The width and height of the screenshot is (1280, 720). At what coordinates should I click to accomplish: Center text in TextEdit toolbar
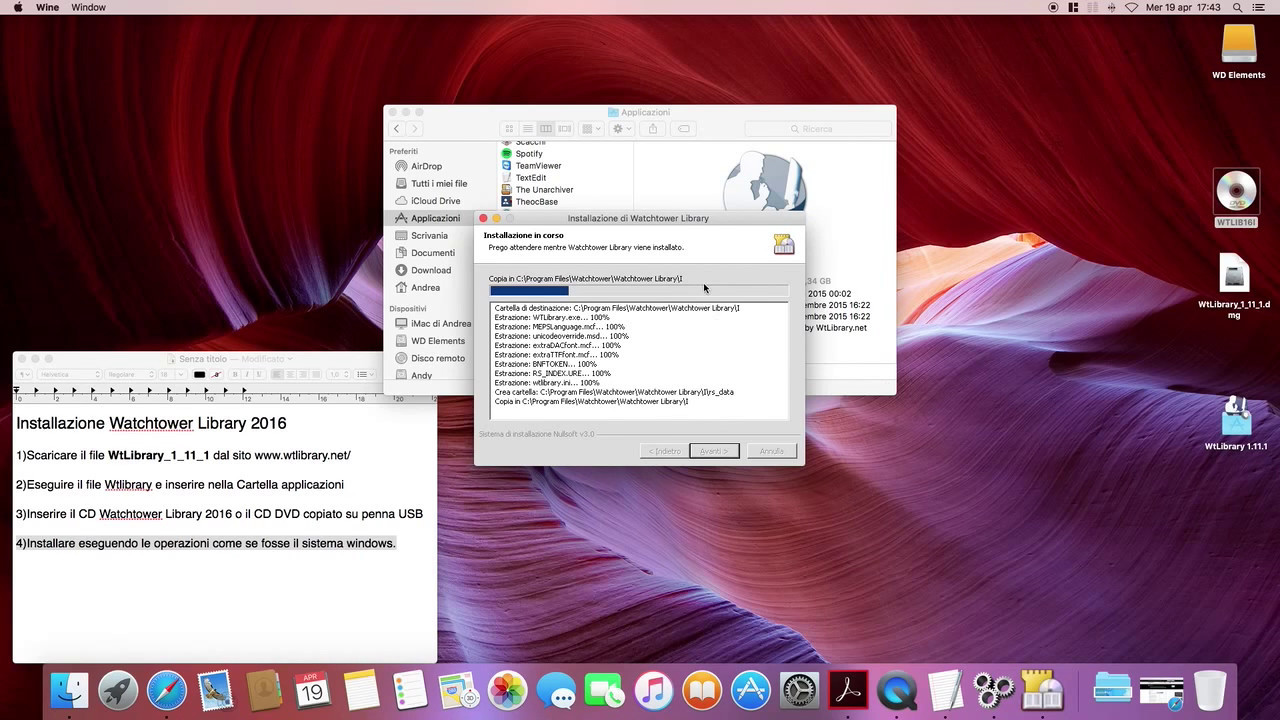coord(290,375)
